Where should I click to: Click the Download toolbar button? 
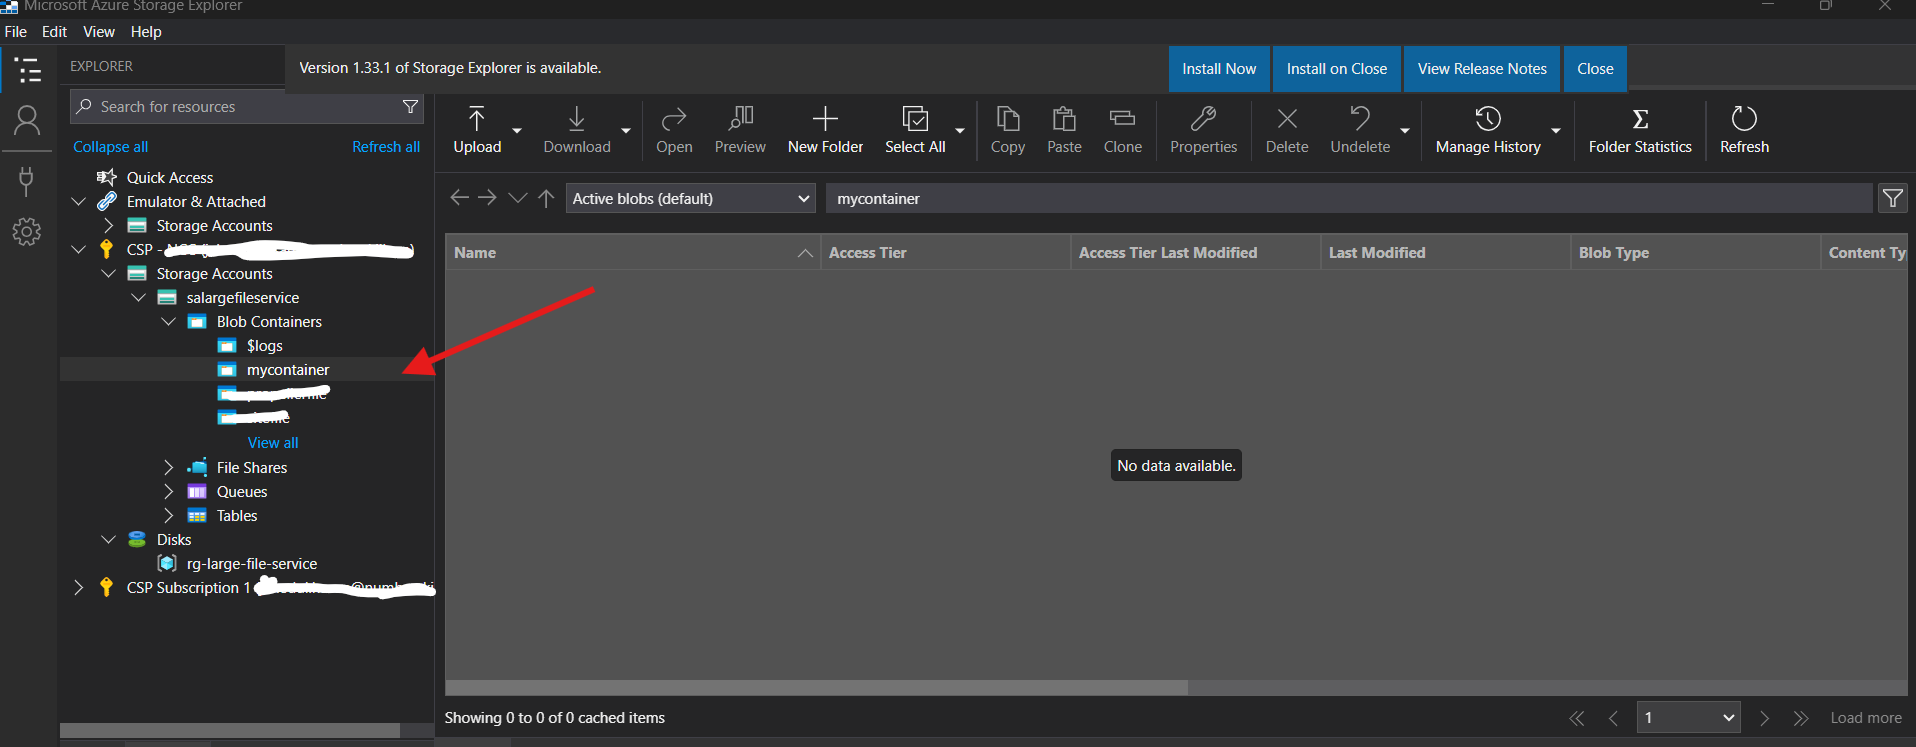tap(577, 130)
